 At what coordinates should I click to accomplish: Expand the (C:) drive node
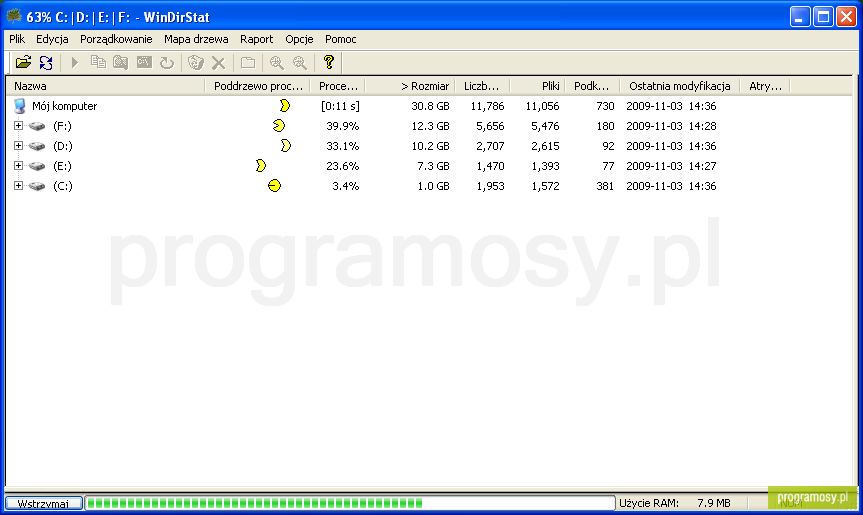tap(18, 186)
